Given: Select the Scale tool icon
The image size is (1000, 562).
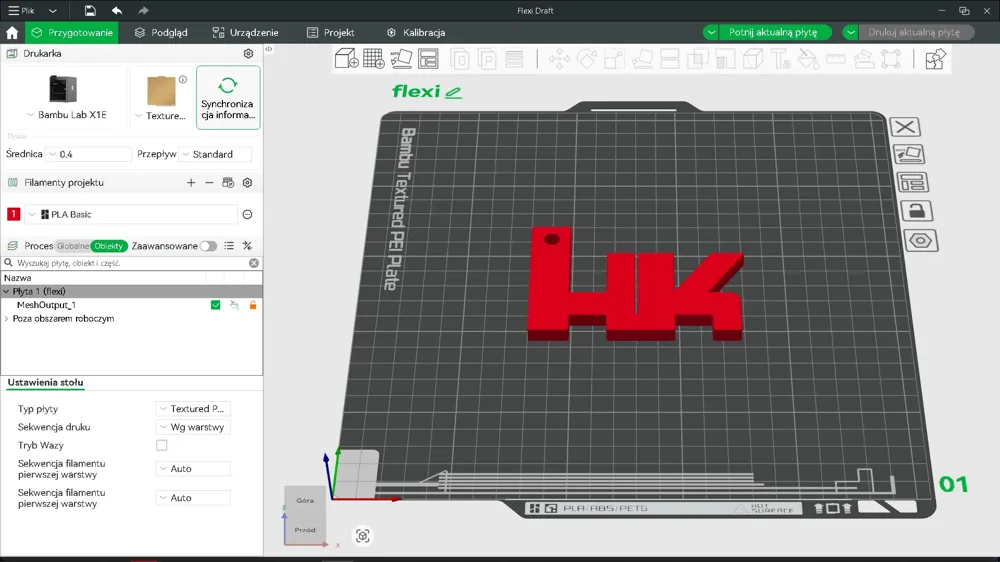Looking at the screenshot, I should point(614,59).
